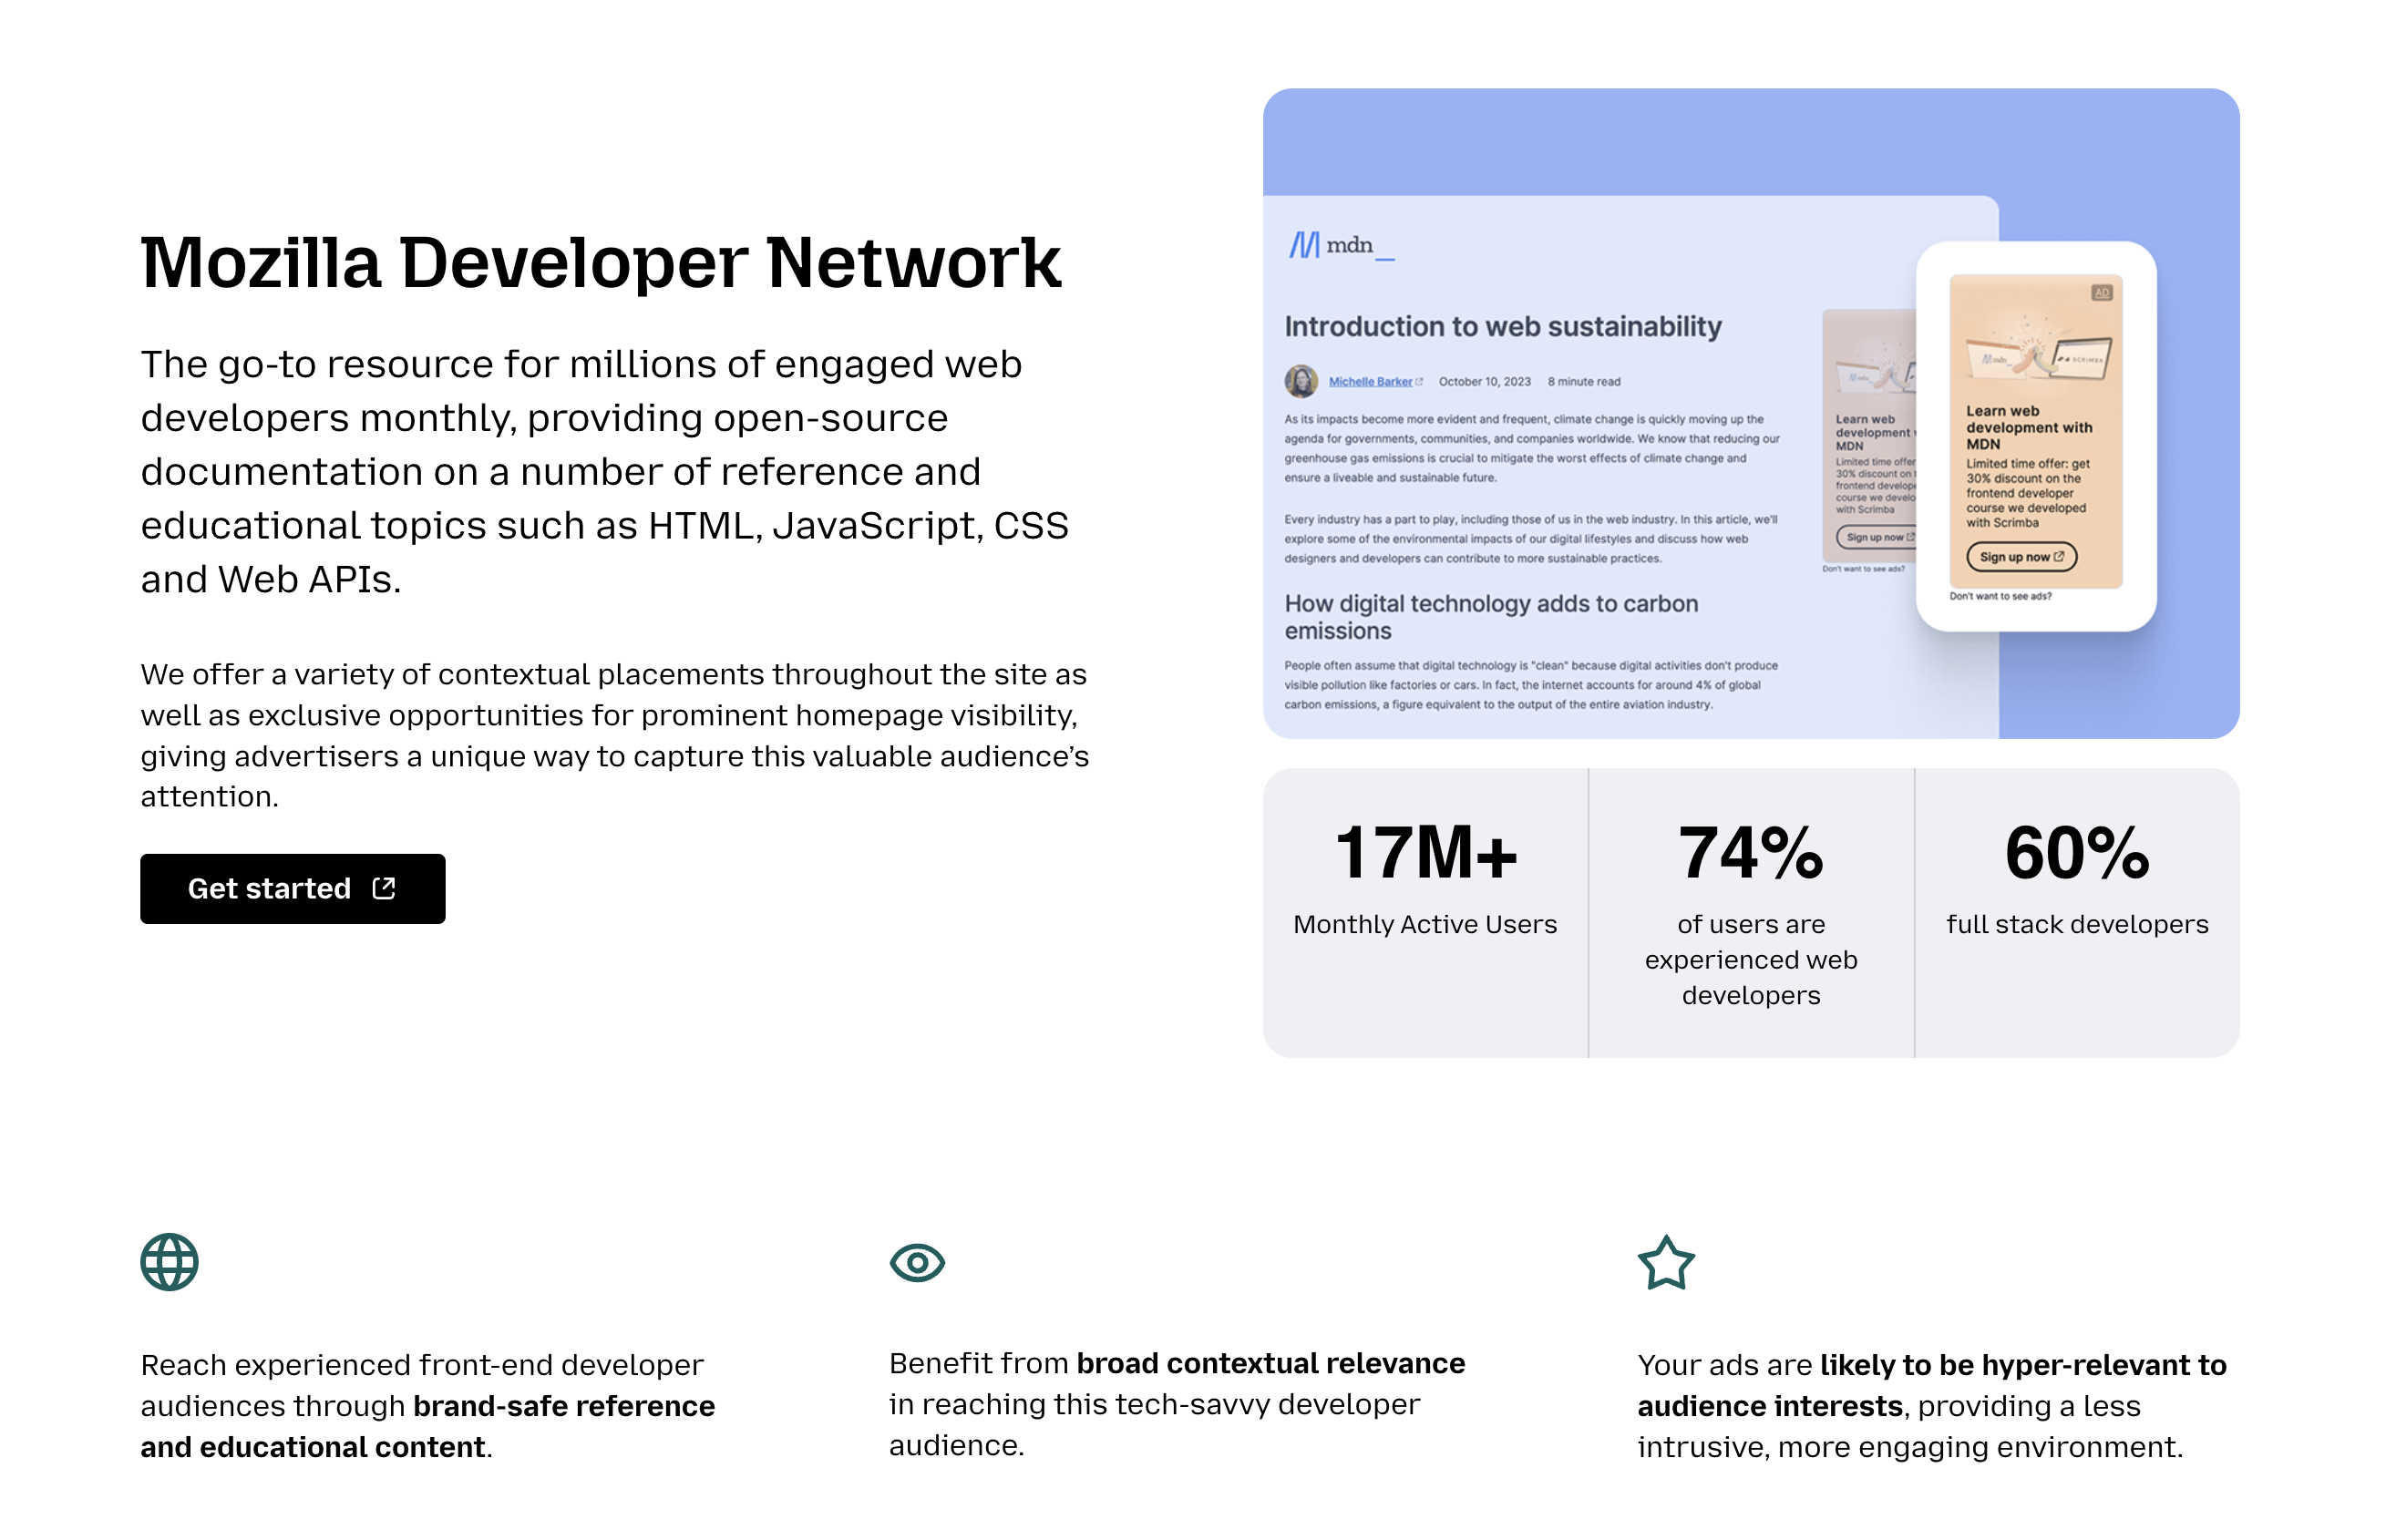2386x1540 pixels.
Task: Click the partially hidden Sign up now button
Action: [1875, 537]
